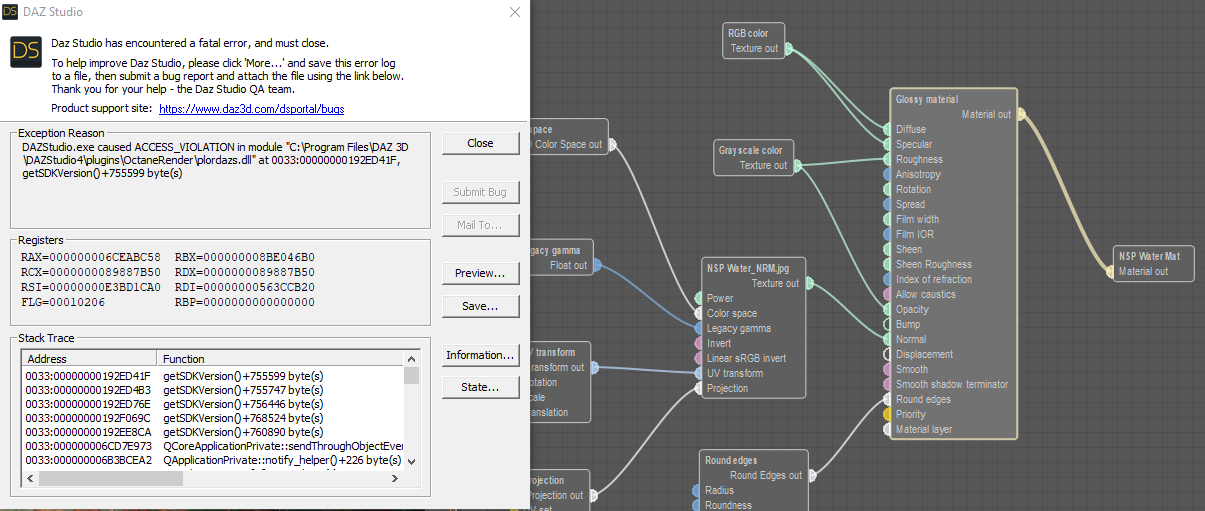Click the Bump input pin on Glossy material

(x=887, y=324)
